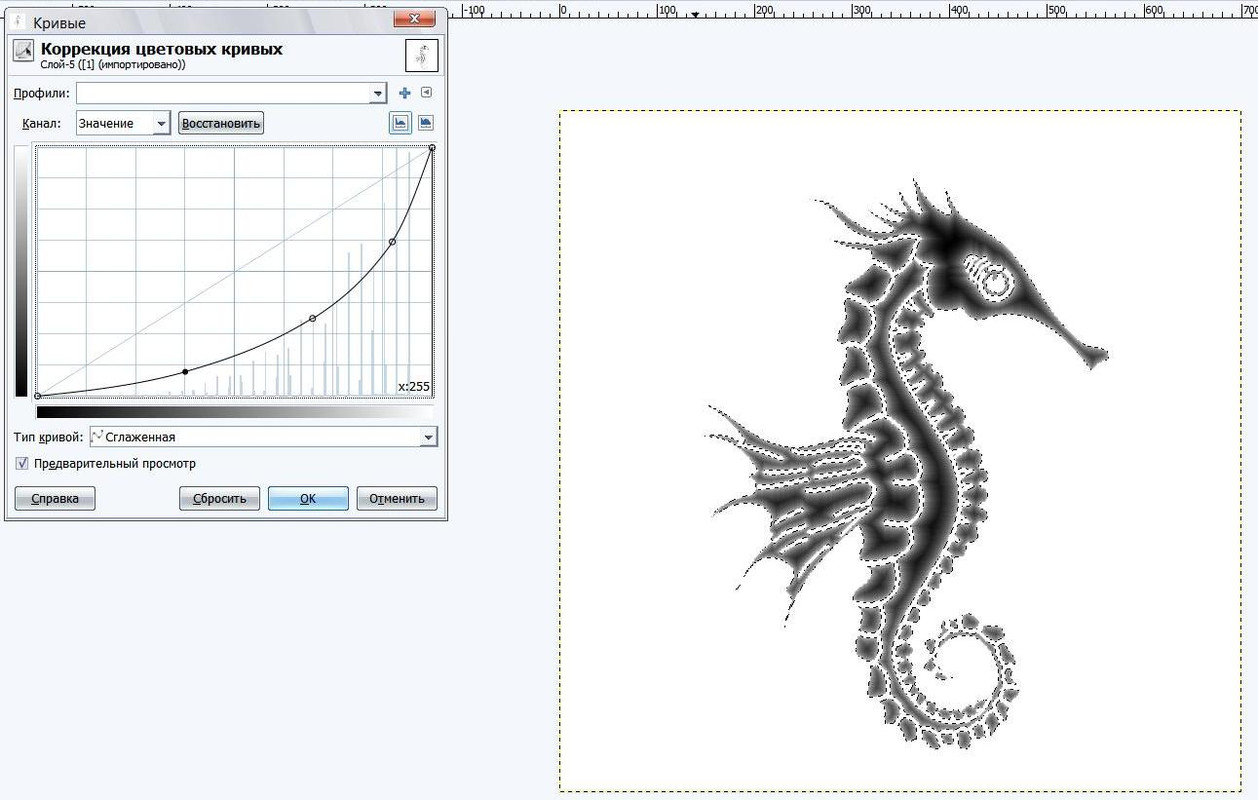This screenshot has height=800, width=1258.
Task: Open the Профили dropdown list
Action: 231,93
